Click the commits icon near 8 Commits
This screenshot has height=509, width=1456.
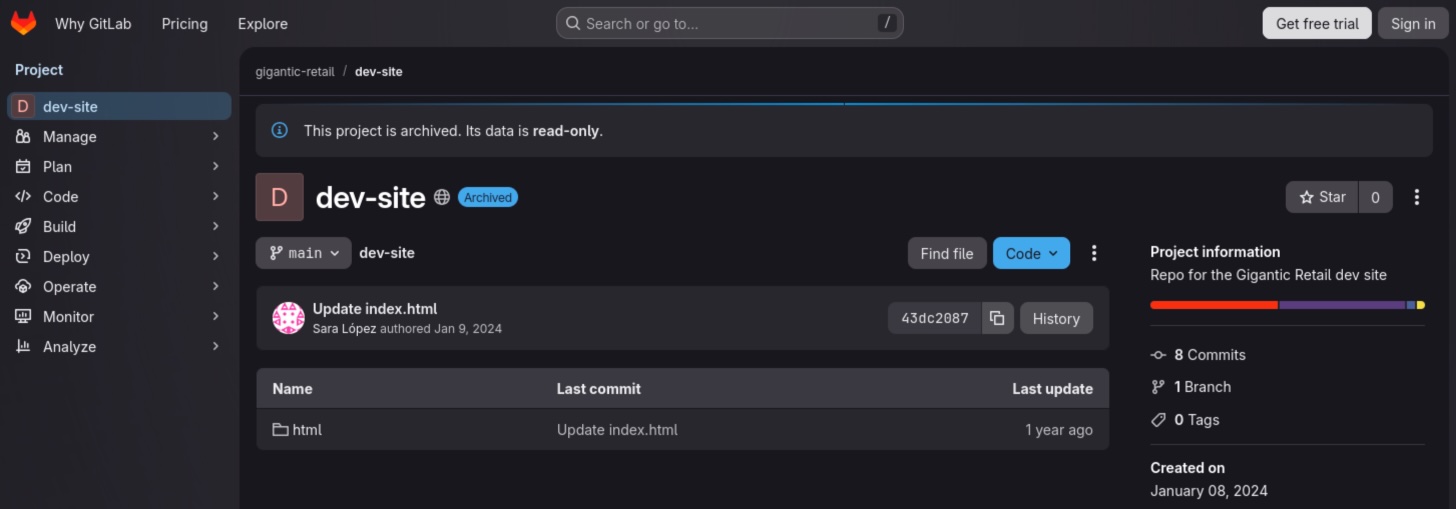point(1158,355)
